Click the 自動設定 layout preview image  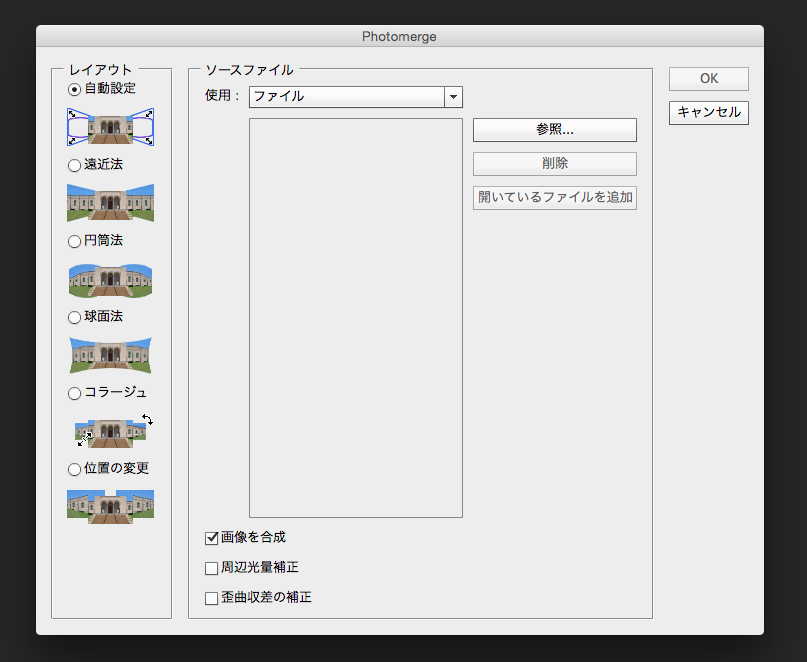(x=111, y=127)
